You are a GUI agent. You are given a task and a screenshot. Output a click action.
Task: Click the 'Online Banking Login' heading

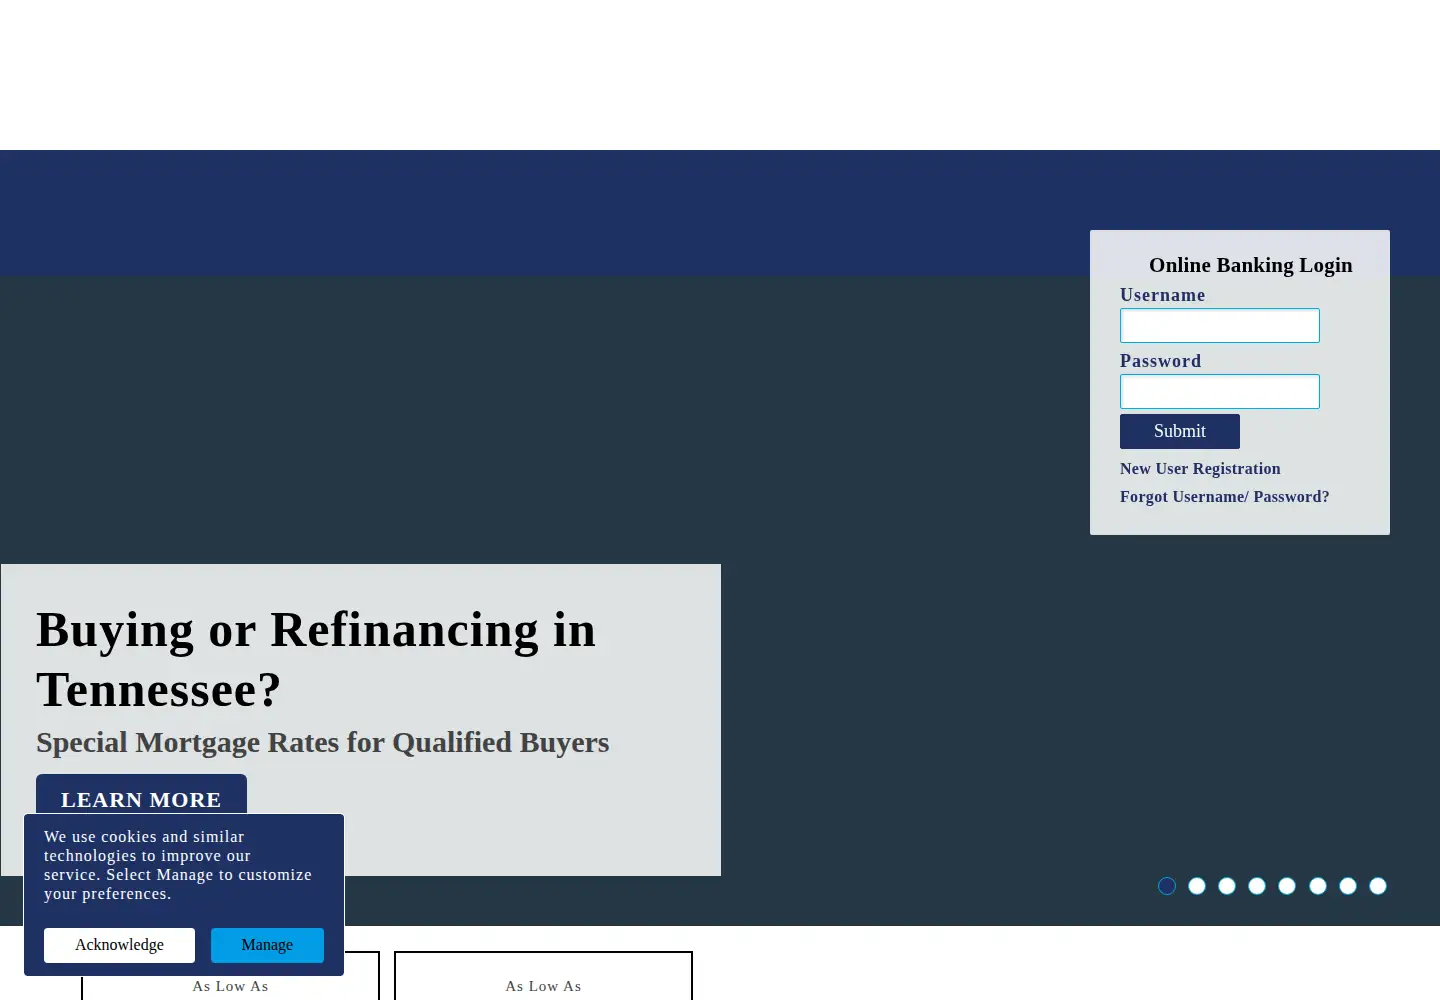1250,265
